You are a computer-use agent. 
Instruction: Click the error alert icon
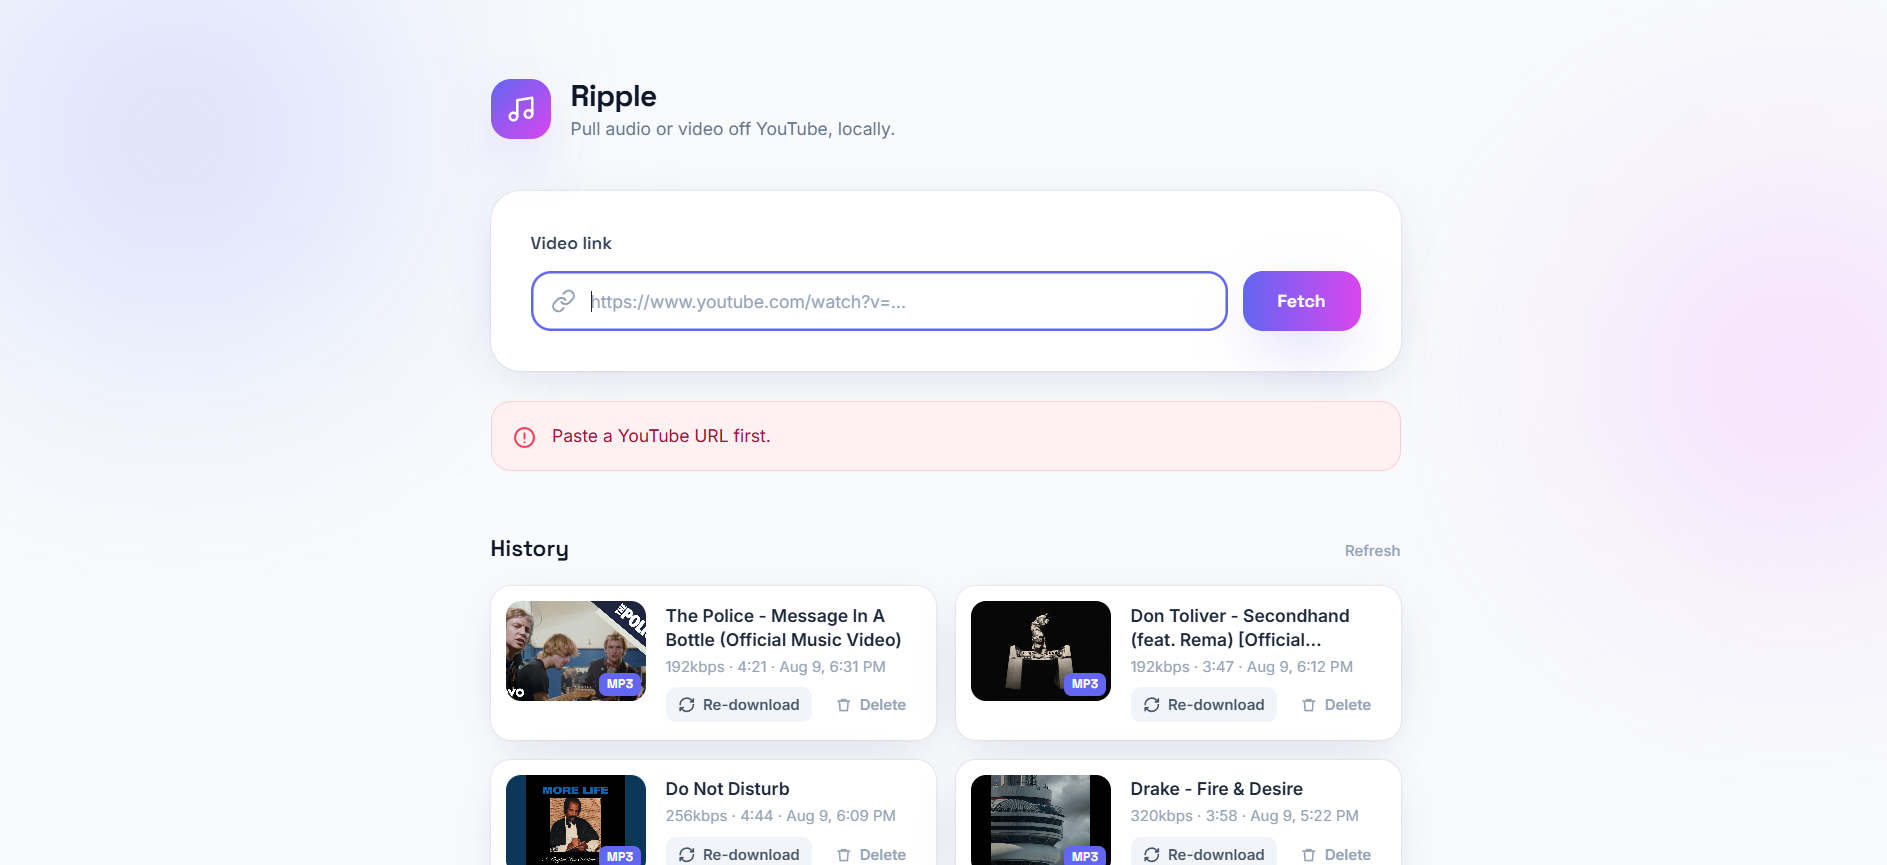524,437
